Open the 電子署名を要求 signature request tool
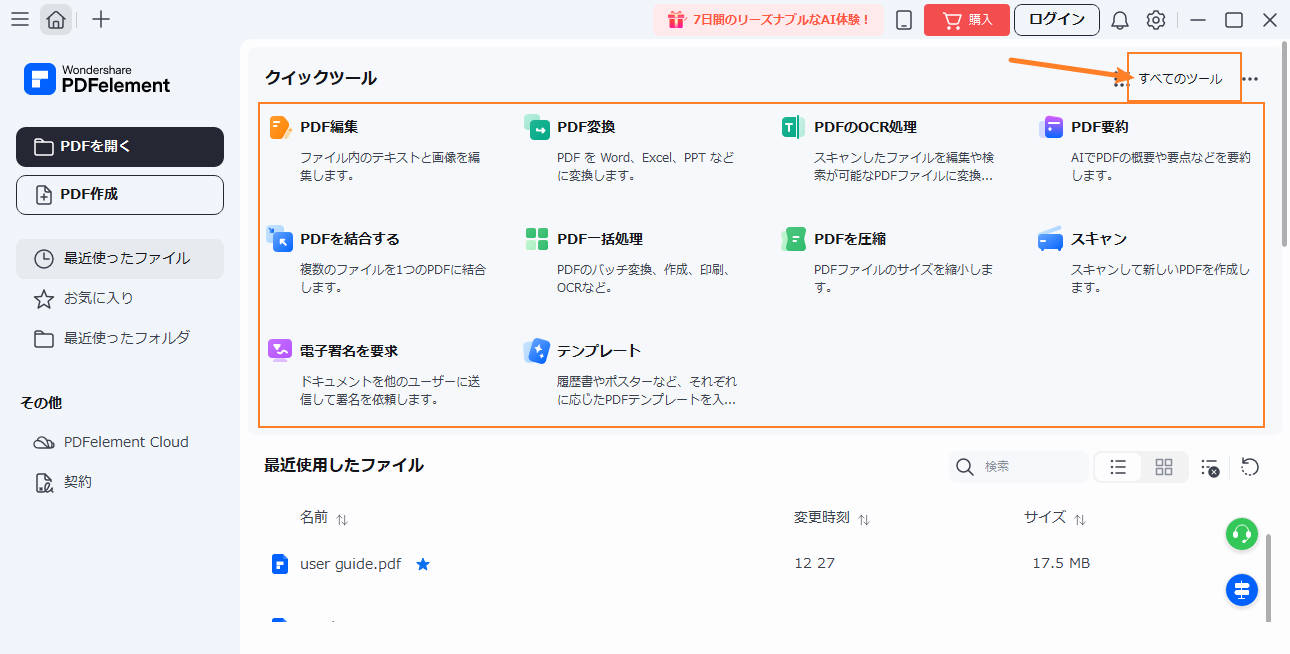The height and width of the screenshot is (654, 1290). coord(349,351)
